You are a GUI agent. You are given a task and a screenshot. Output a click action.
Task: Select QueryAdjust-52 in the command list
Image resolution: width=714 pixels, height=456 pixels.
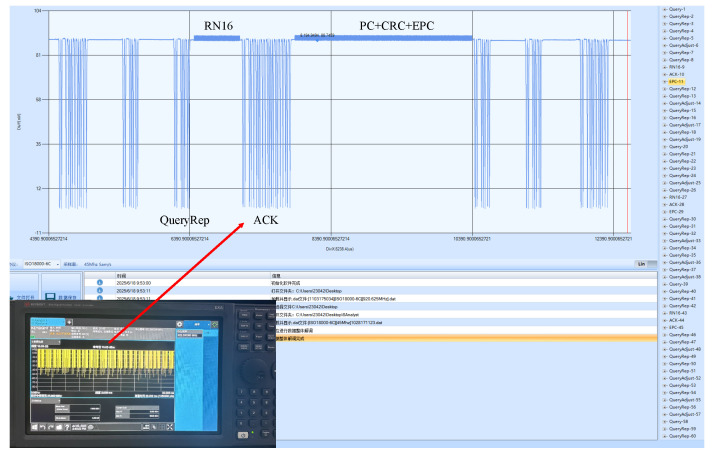pyautogui.click(x=685, y=378)
